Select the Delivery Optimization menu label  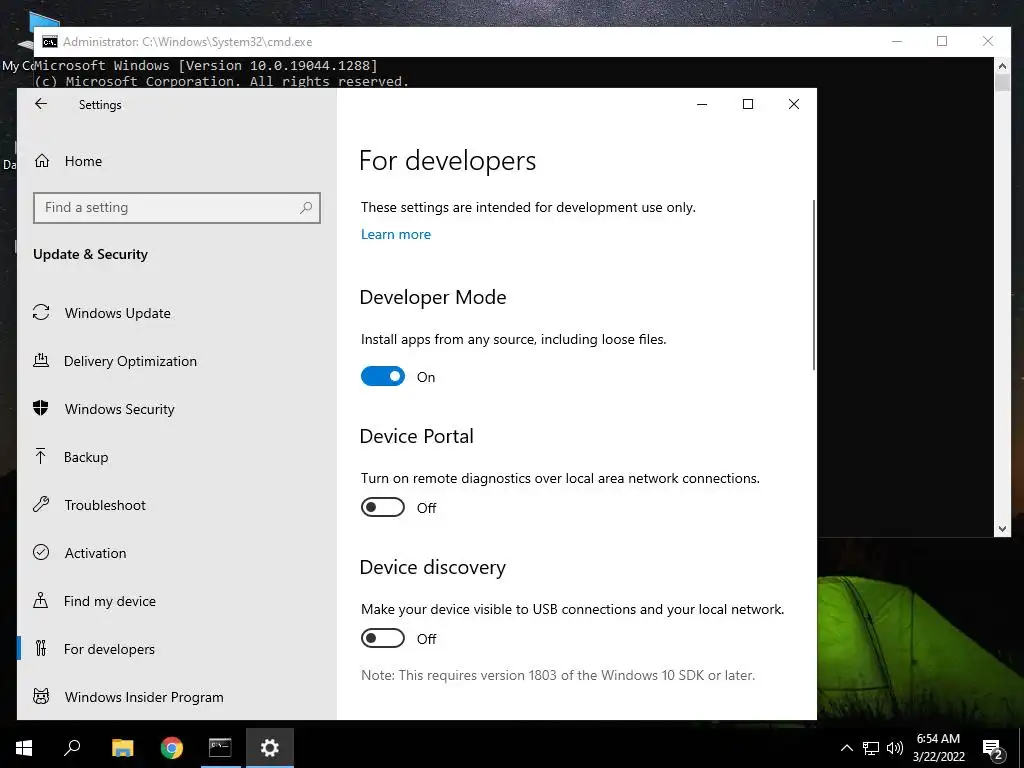pyautogui.click(x=130, y=361)
